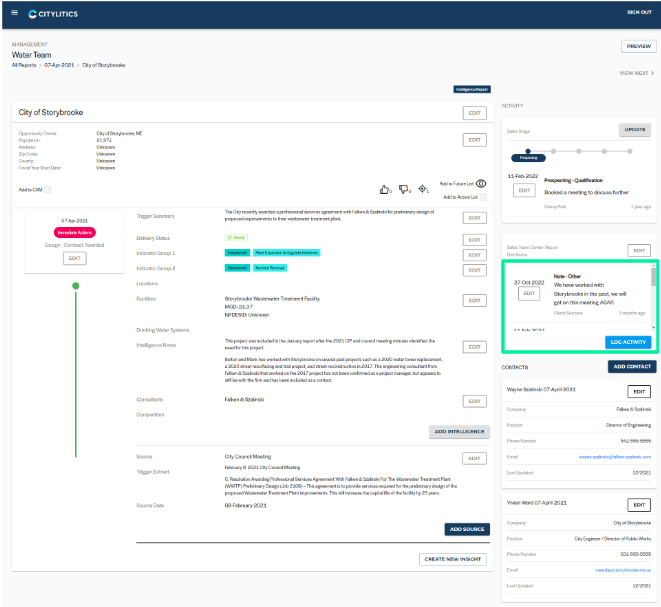
Task: Click the Immediate Action red badge
Action: [x=75, y=231]
